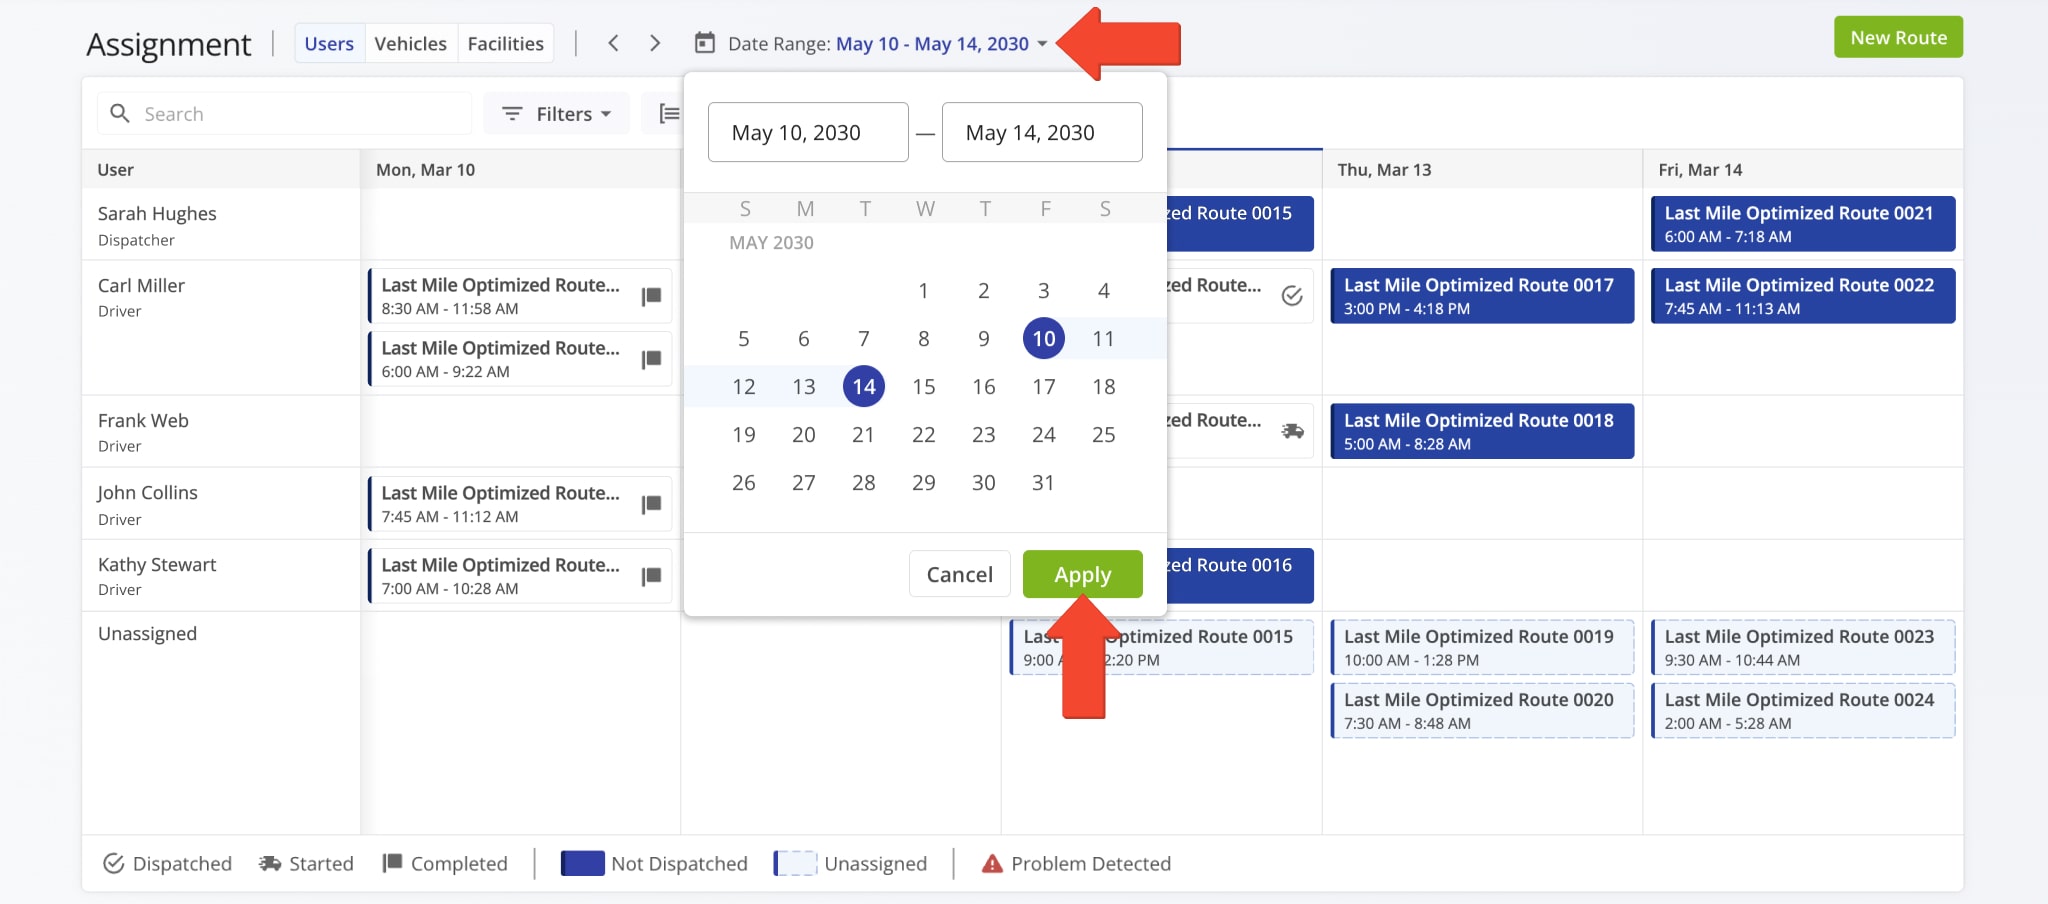Click the view layout icon next to Filters
Viewport: 2048px width, 904px height.
pyautogui.click(x=669, y=114)
